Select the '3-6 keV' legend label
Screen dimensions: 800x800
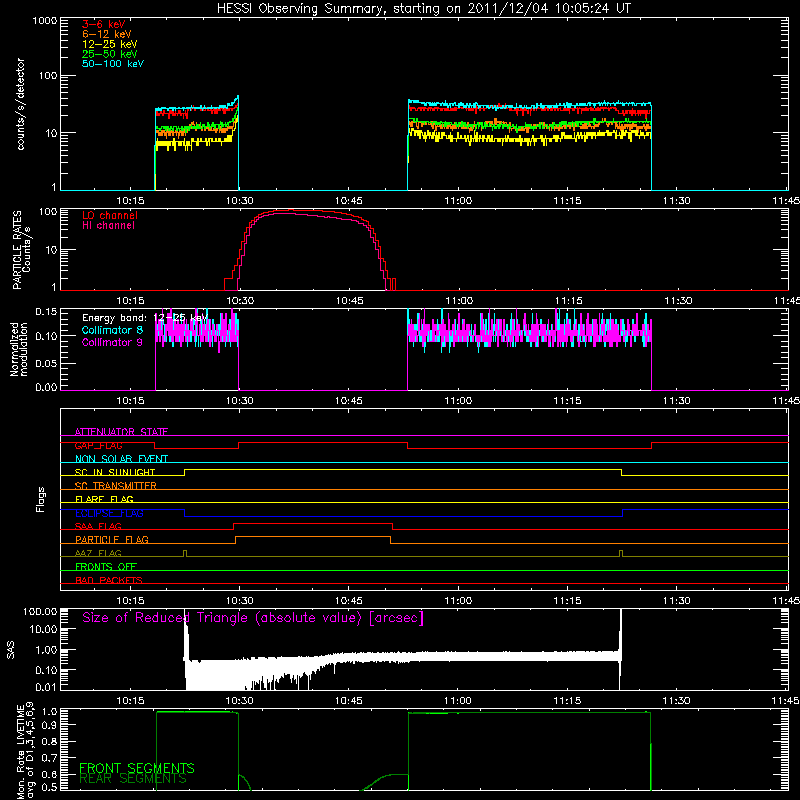tap(104, 24)
